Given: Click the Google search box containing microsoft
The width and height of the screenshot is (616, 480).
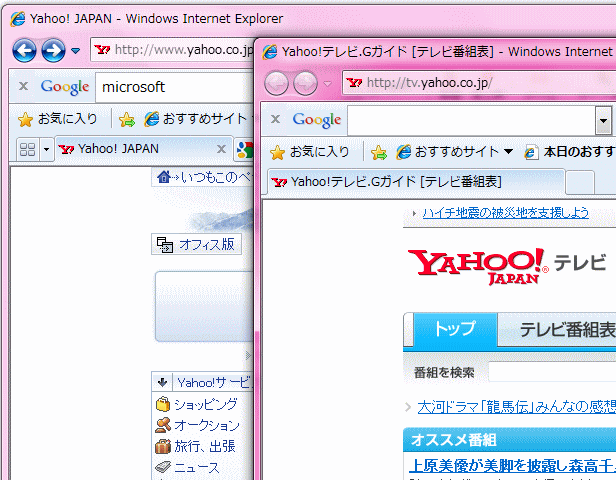Looking at the screenshot, I should pos(175,87).
